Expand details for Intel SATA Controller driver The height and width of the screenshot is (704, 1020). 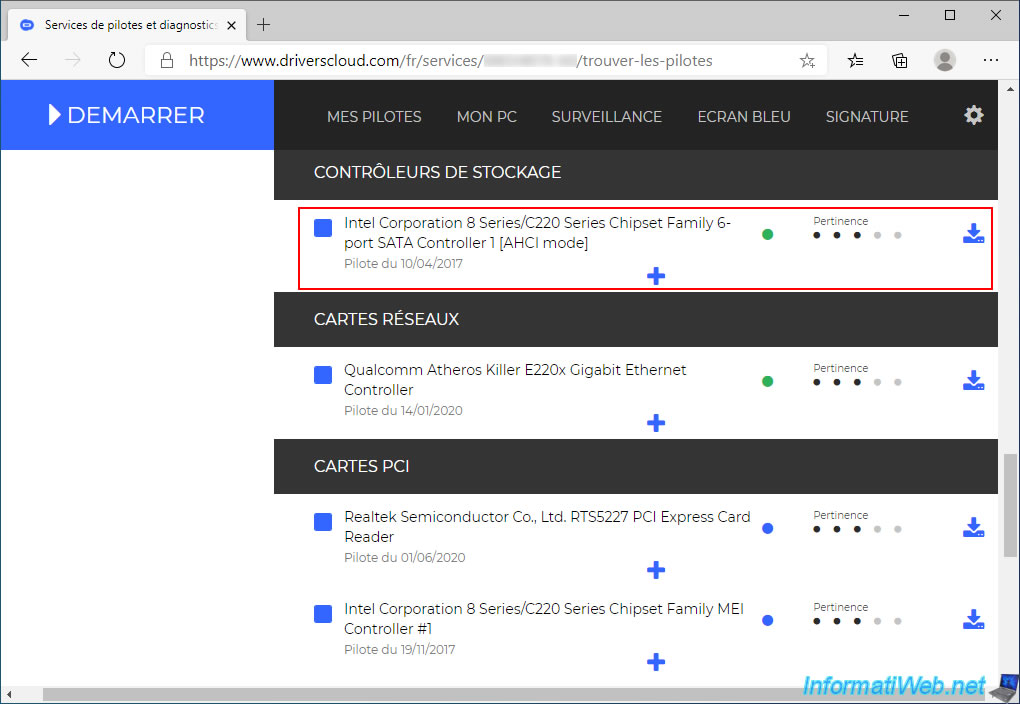tap(656, 276)
